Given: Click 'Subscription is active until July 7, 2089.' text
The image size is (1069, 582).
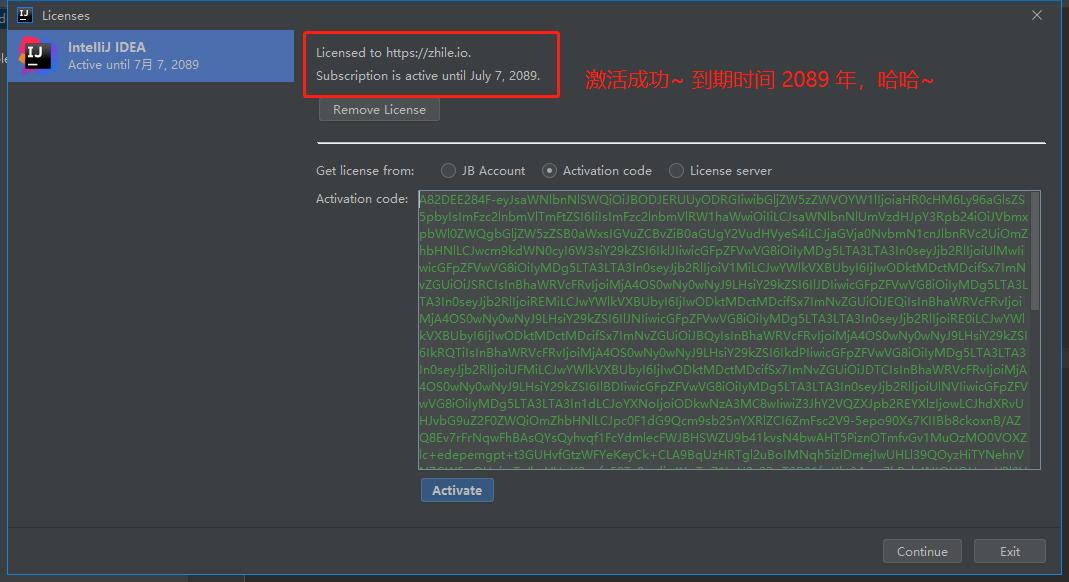Looking at the screenshot, I should coord(428,76).
